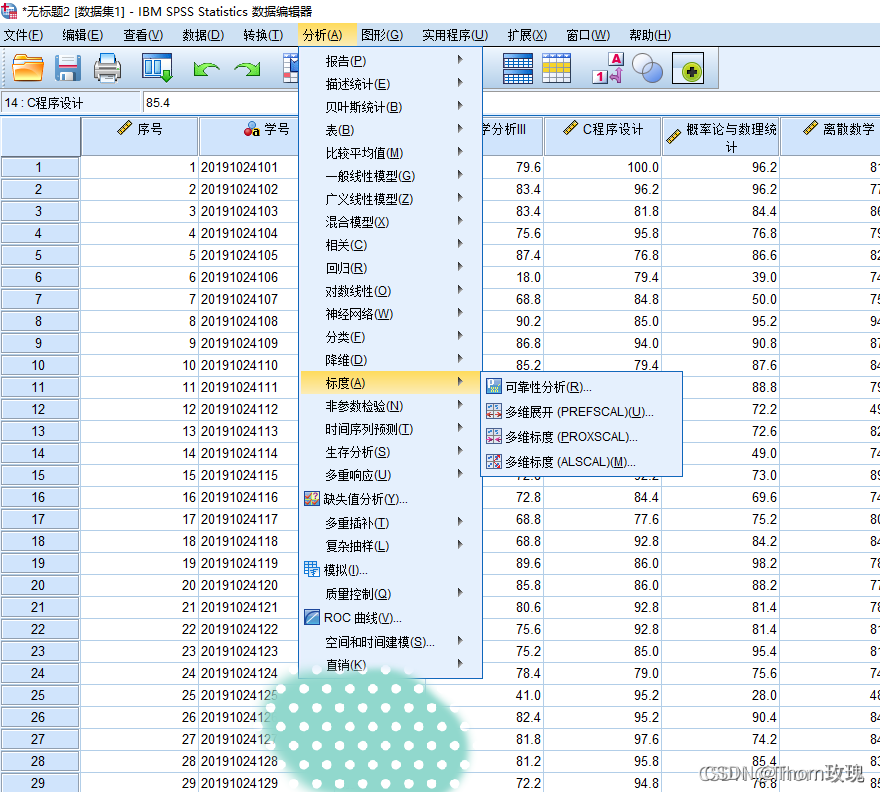The width and height of the screenshot is (880, 792).
Task: Click C程序设计 cell 100.0
Action: pyautogui.click(x=602, y=167)
